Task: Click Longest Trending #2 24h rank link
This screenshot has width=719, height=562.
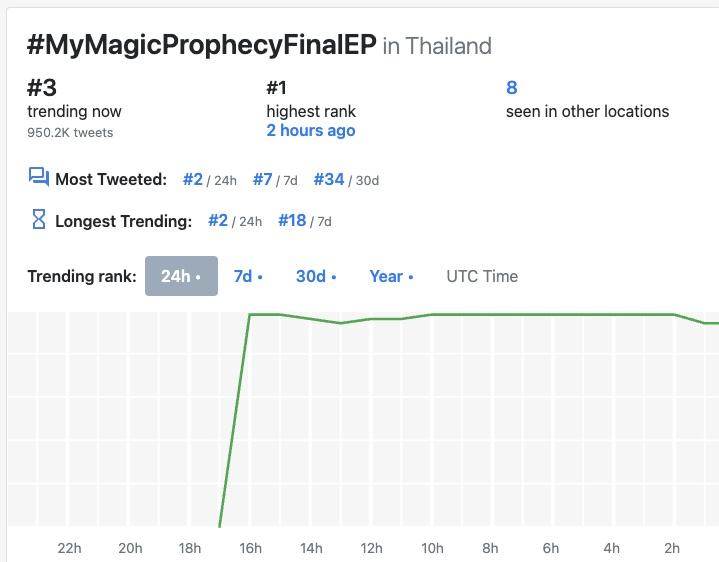Action: (x=218, y=220)
